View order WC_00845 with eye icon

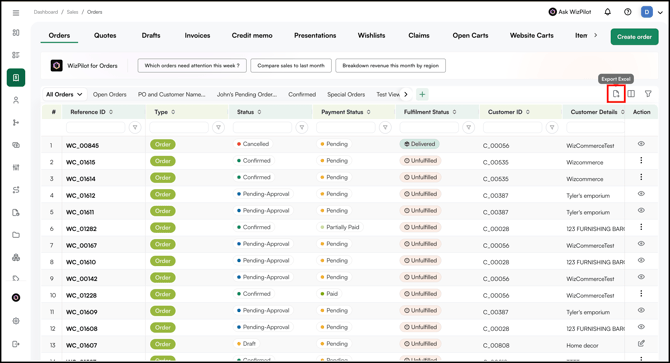coord(641,144)
